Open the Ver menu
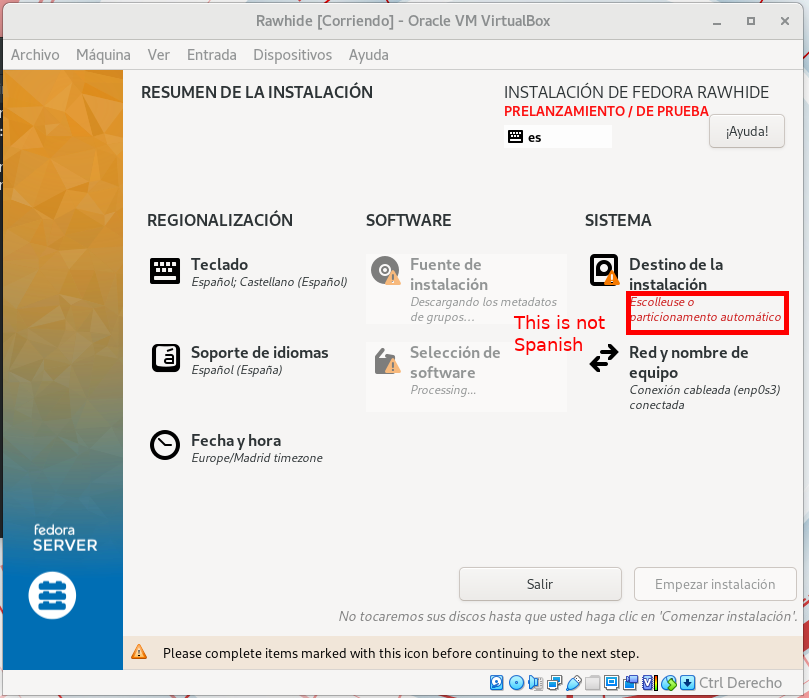Image resolution: width=809 pixels, height=698 pixels. click(158, 55)
